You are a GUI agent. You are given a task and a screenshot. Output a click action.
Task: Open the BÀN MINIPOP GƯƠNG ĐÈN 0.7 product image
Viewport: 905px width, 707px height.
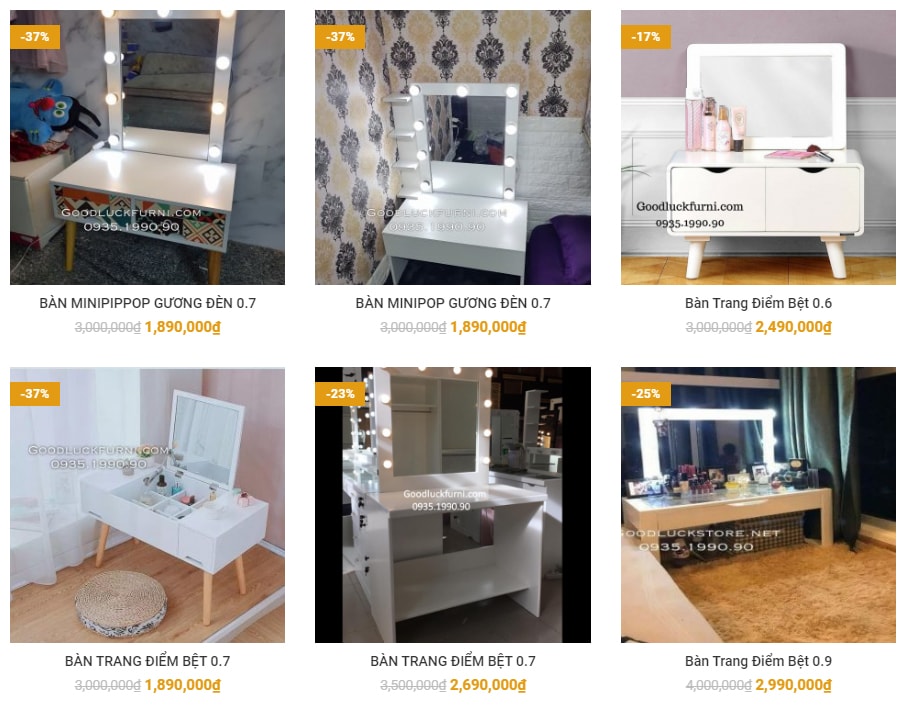point(452,147)
